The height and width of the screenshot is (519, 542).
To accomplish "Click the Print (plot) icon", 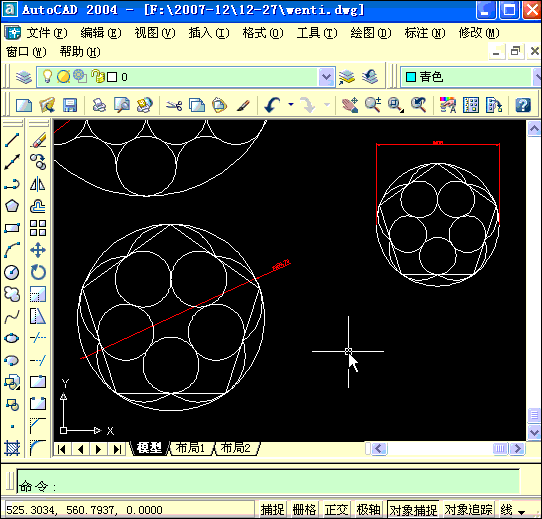I will (x=99, y=105).
